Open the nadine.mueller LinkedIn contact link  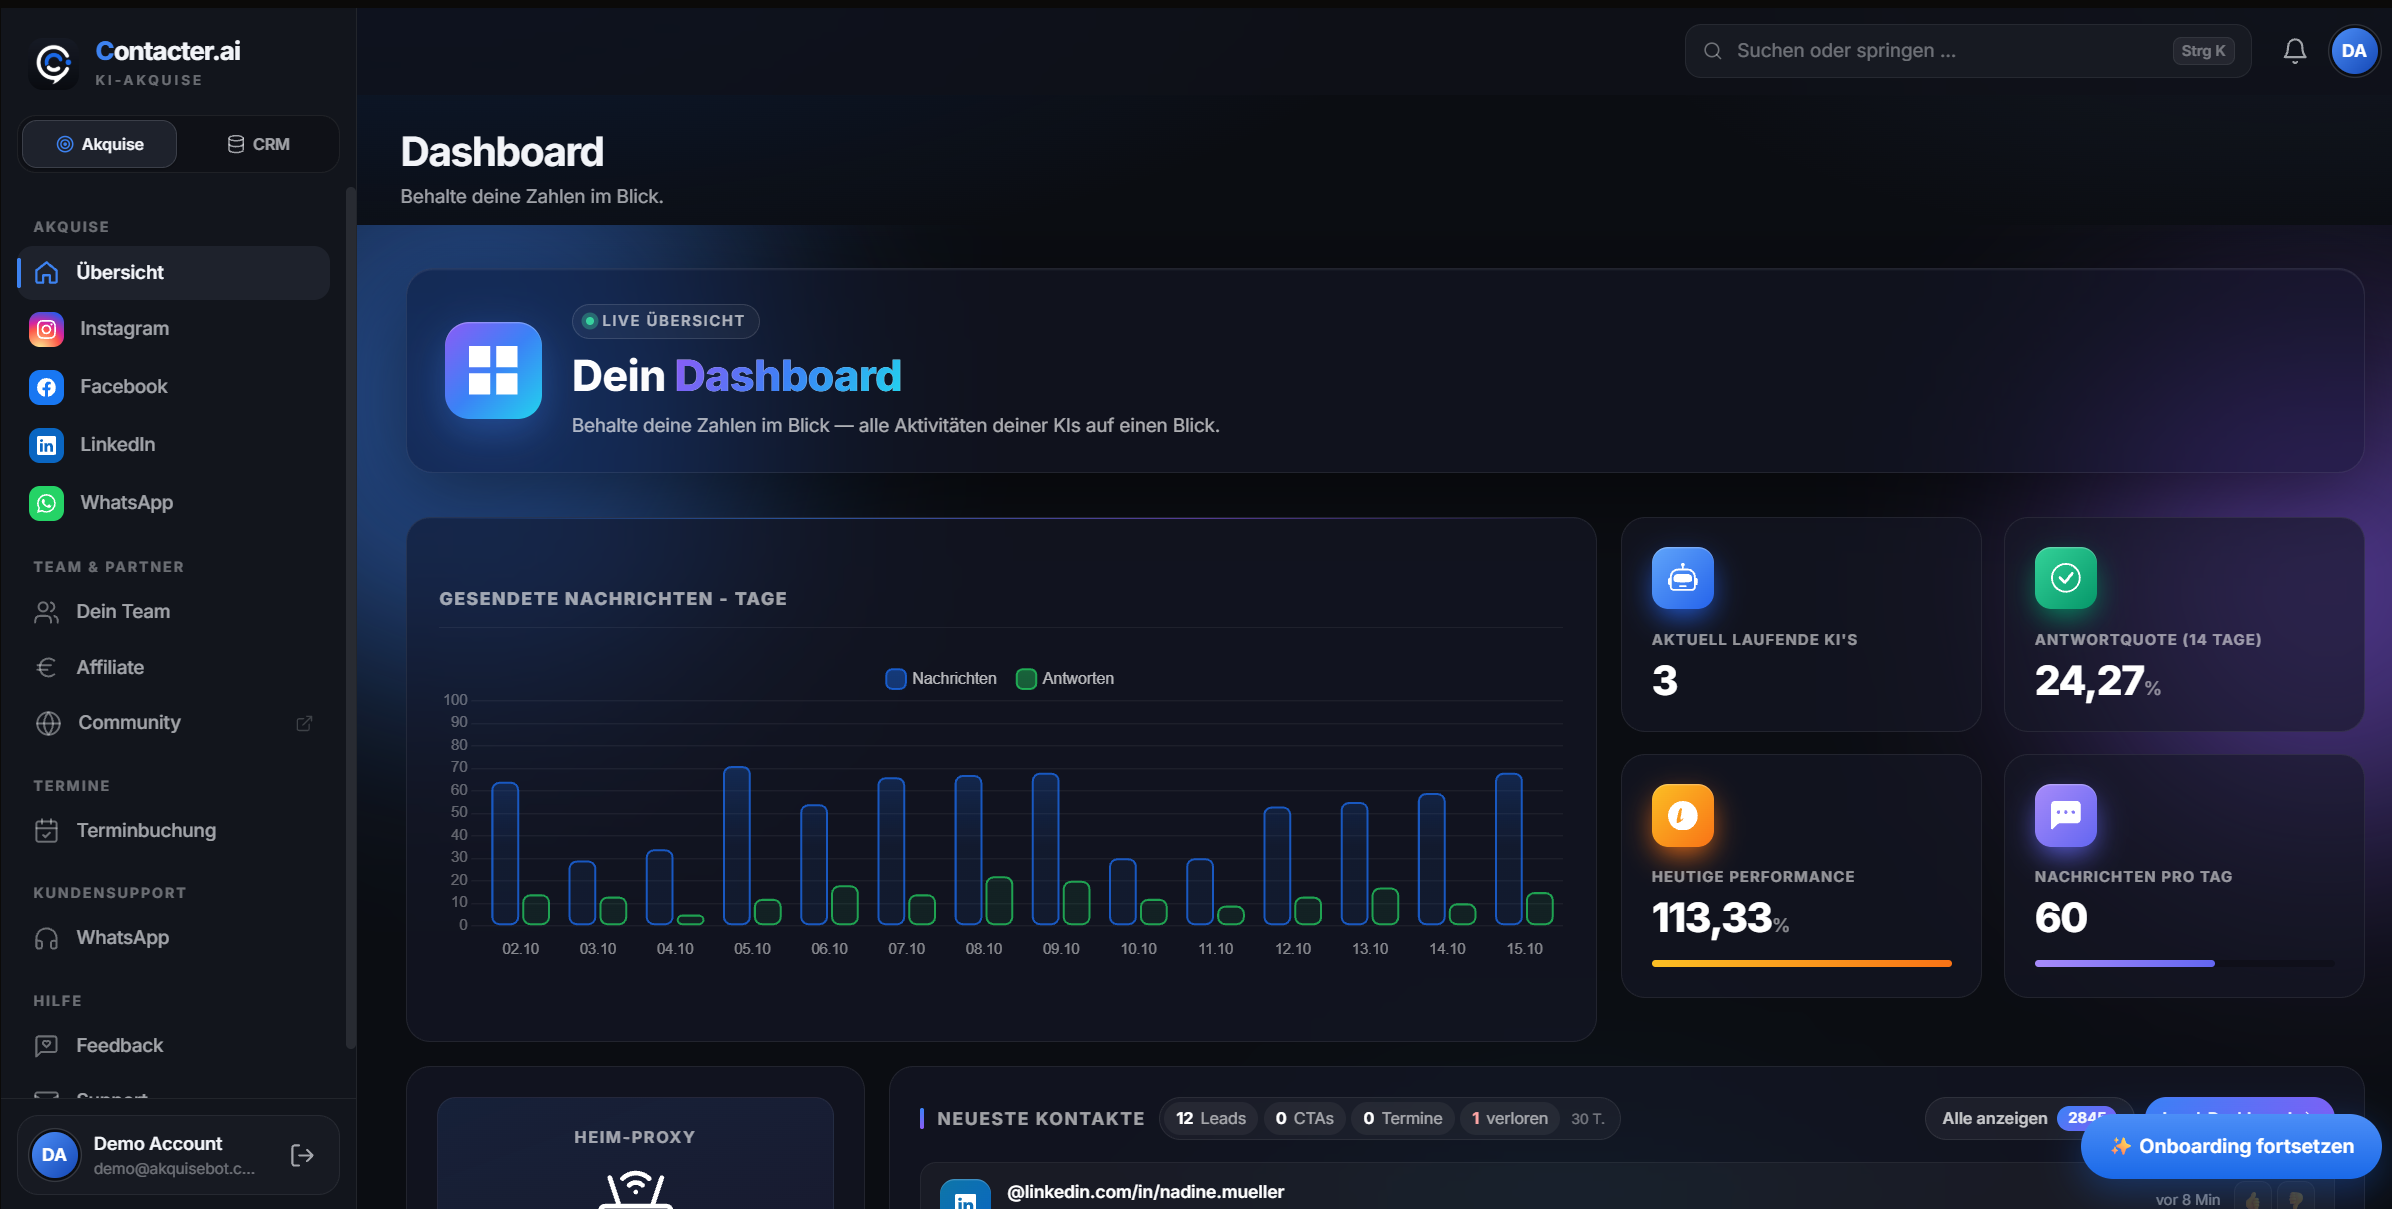click(1145, 1191)
